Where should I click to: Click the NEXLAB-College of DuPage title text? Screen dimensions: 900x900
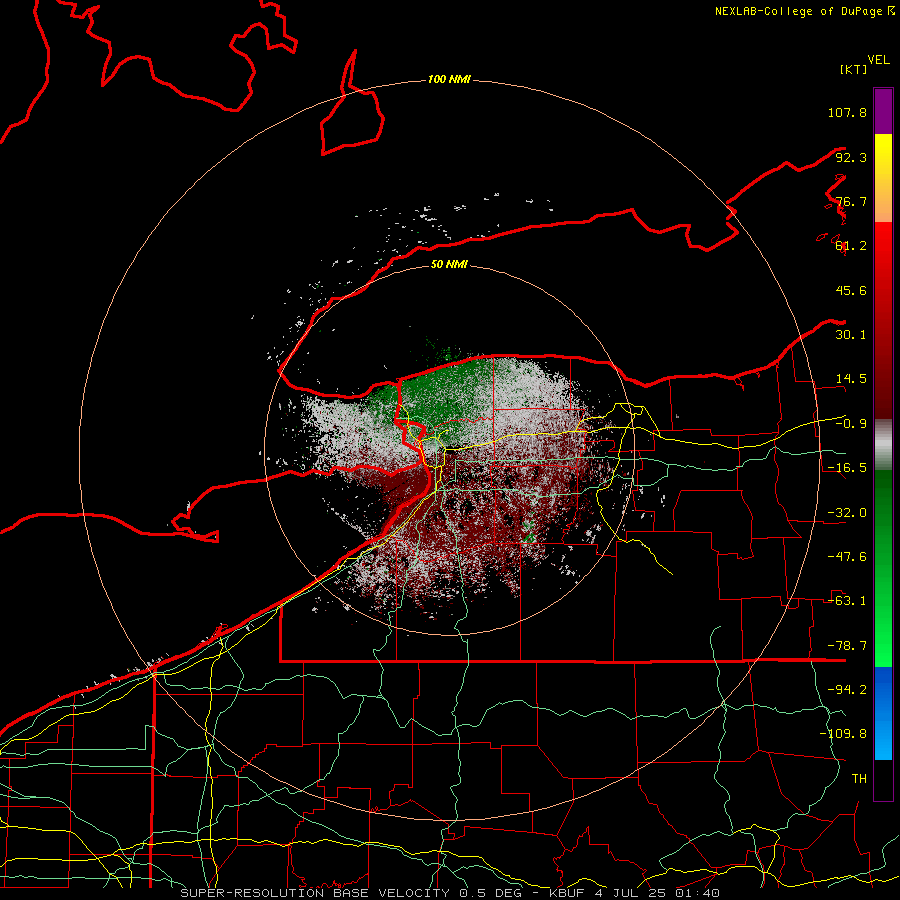(800, 11)
